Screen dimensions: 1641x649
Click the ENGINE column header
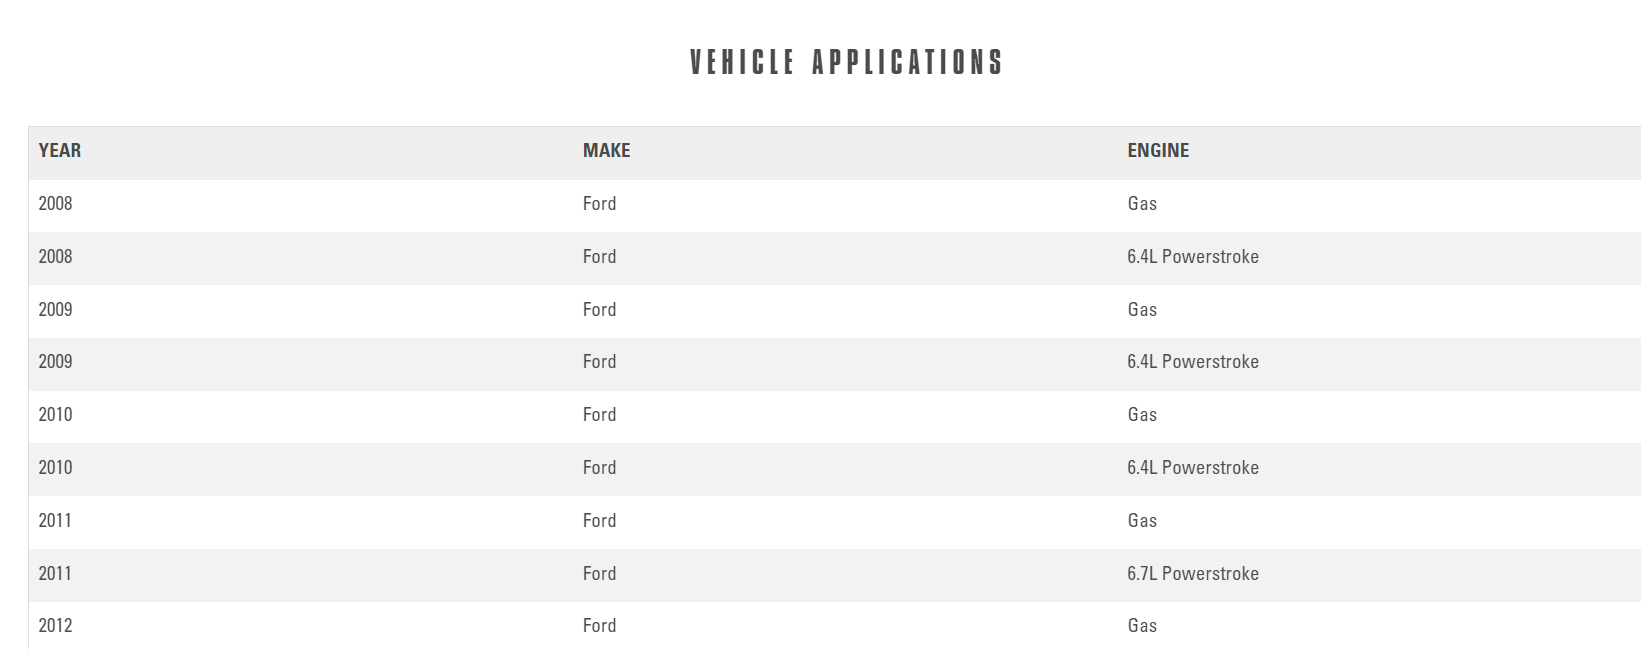tap(1158, 151)
